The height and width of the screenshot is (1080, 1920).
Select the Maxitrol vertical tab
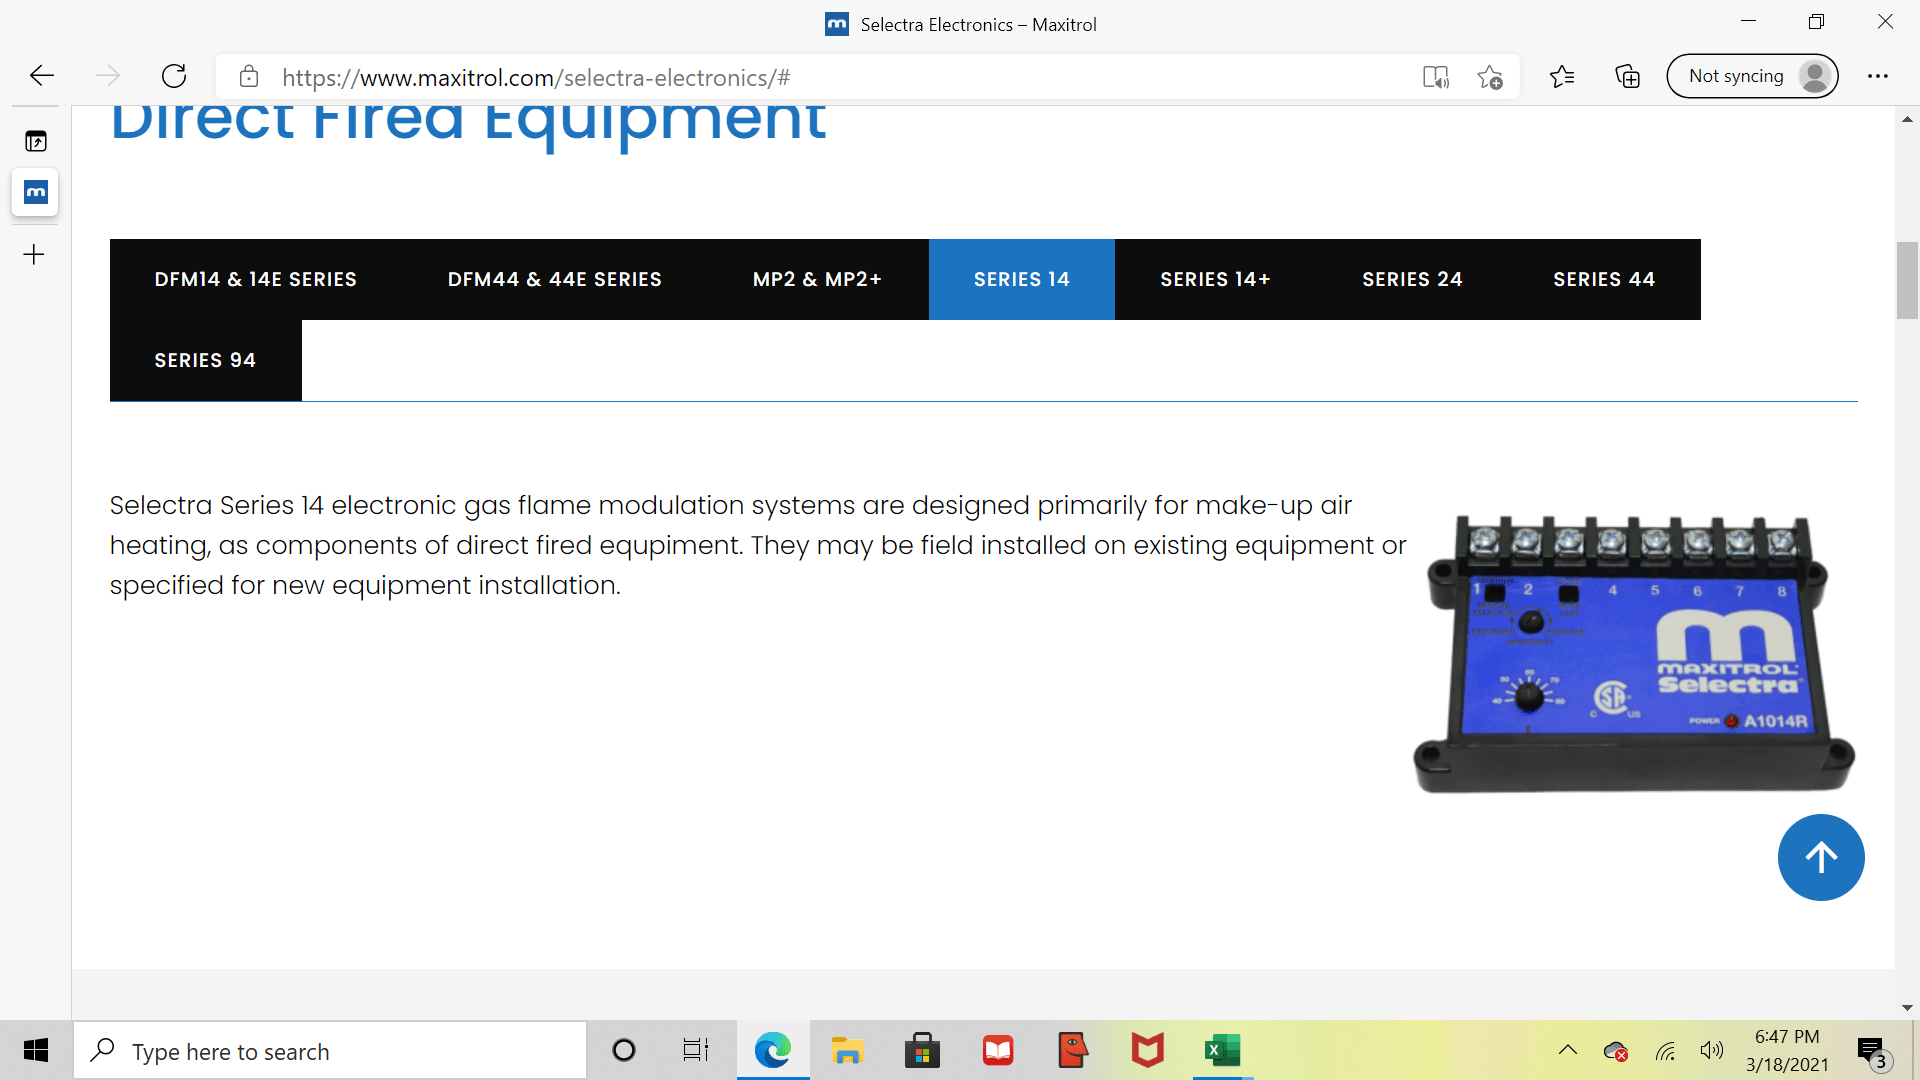coord(36,192)
